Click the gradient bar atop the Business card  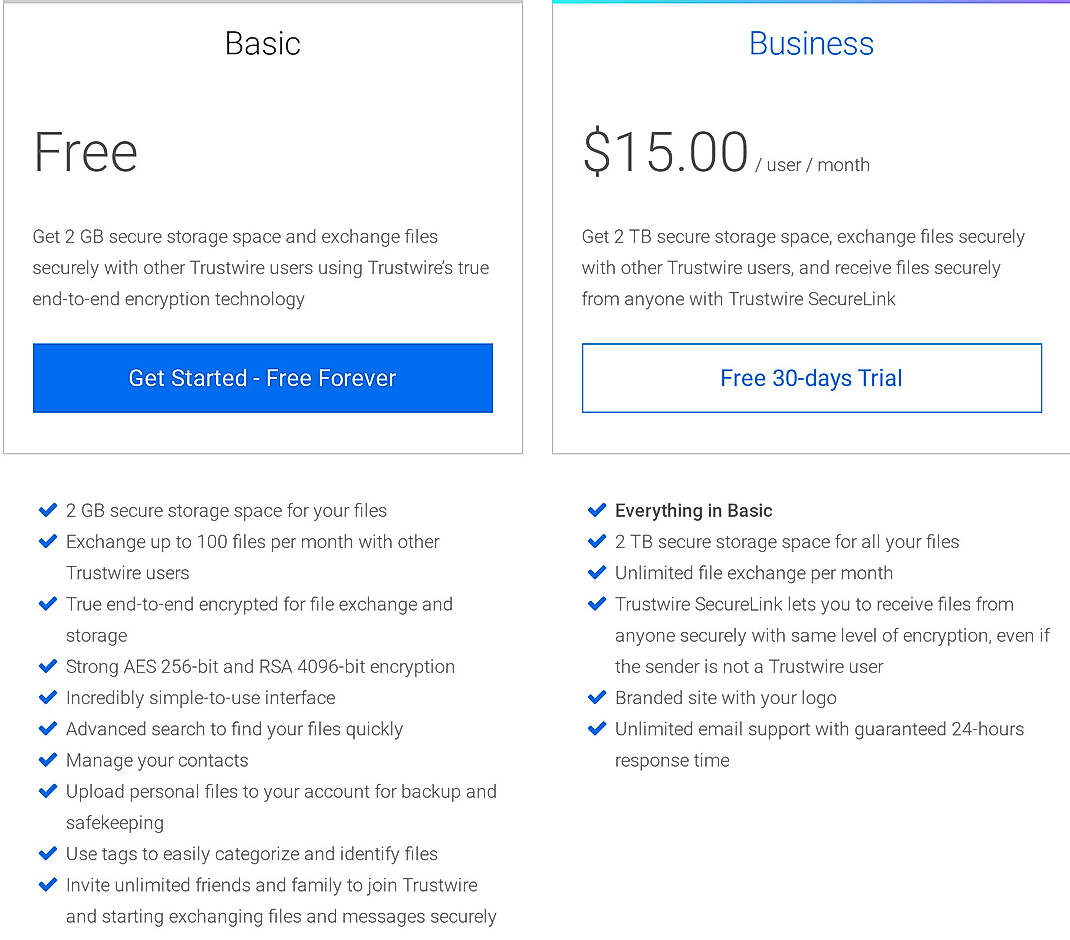[x=811, y=3]
